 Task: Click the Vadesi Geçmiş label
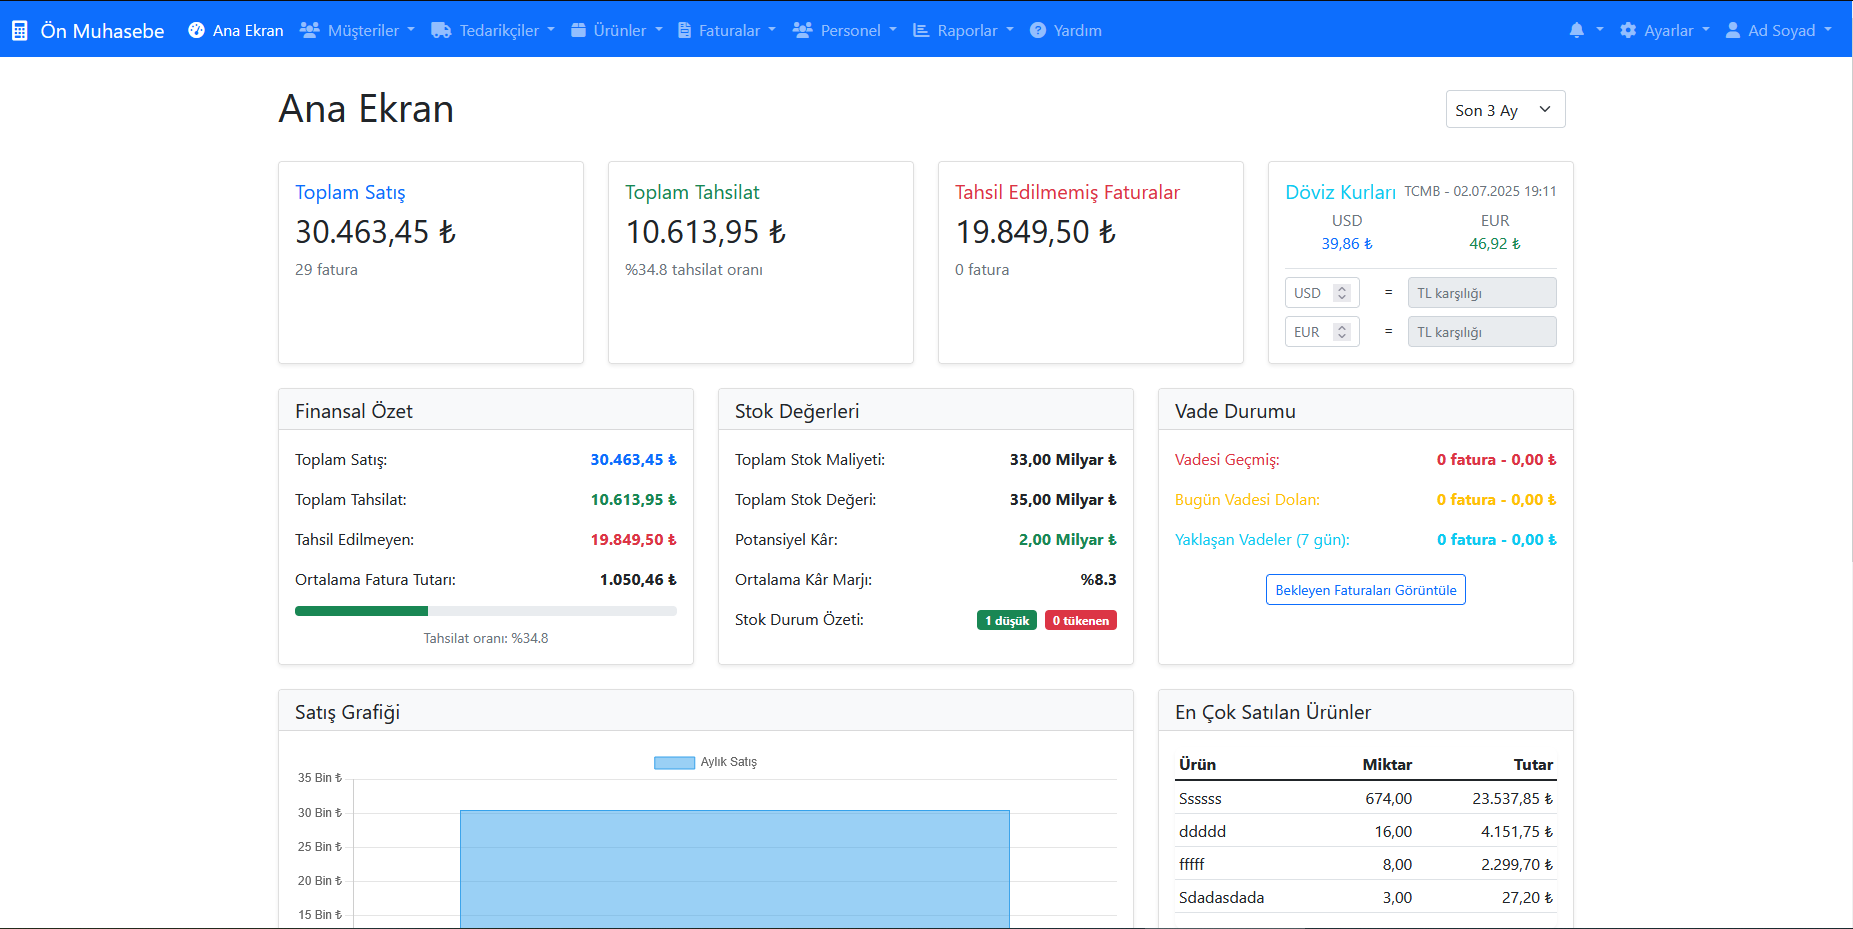[x=1227, y=460]
